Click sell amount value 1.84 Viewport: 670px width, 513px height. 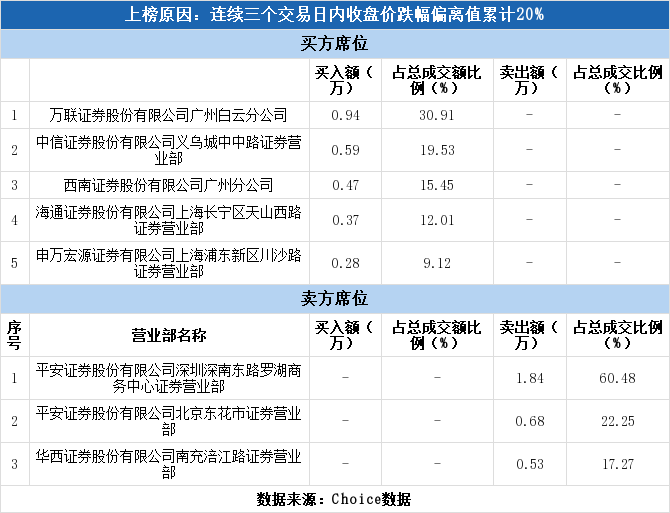pos(530,378)
